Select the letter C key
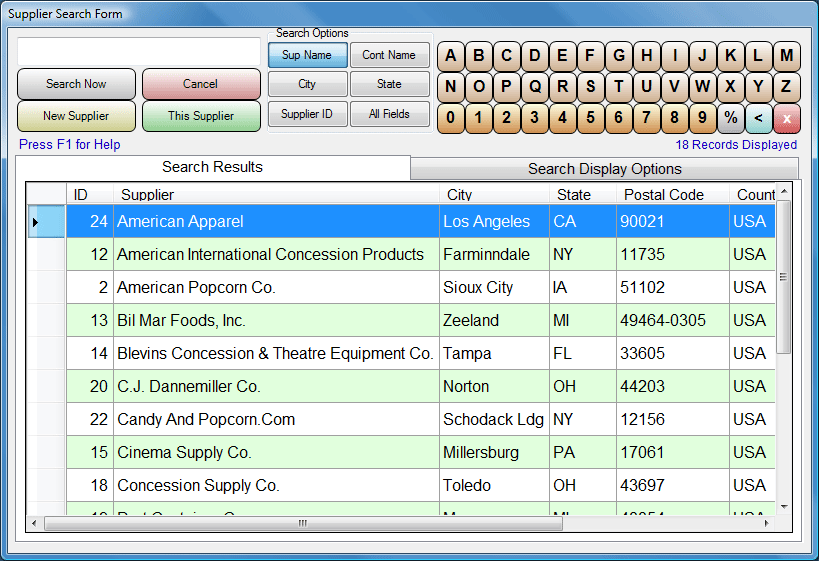This screenshot has width=819, height=561. (506, 56)
